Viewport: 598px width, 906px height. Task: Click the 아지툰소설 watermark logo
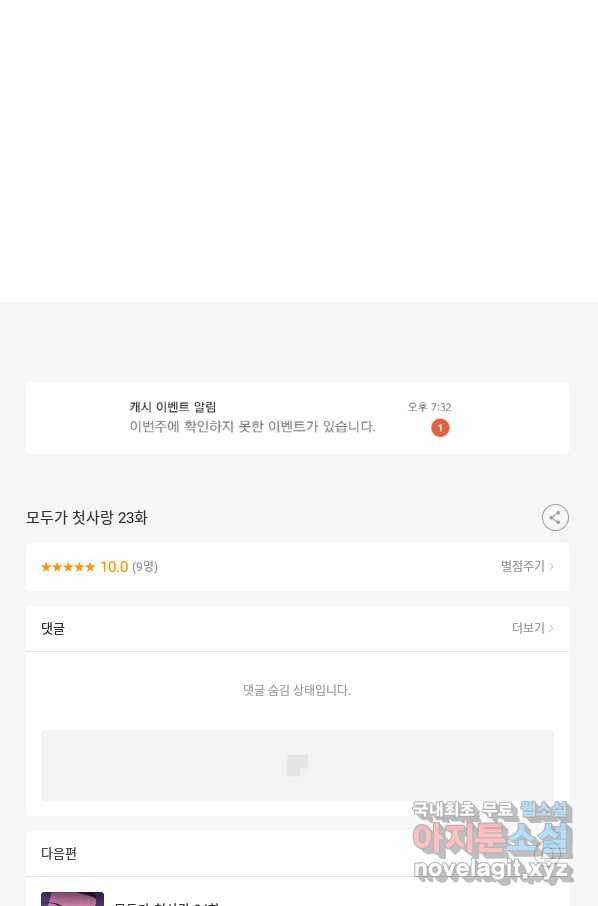492,839
